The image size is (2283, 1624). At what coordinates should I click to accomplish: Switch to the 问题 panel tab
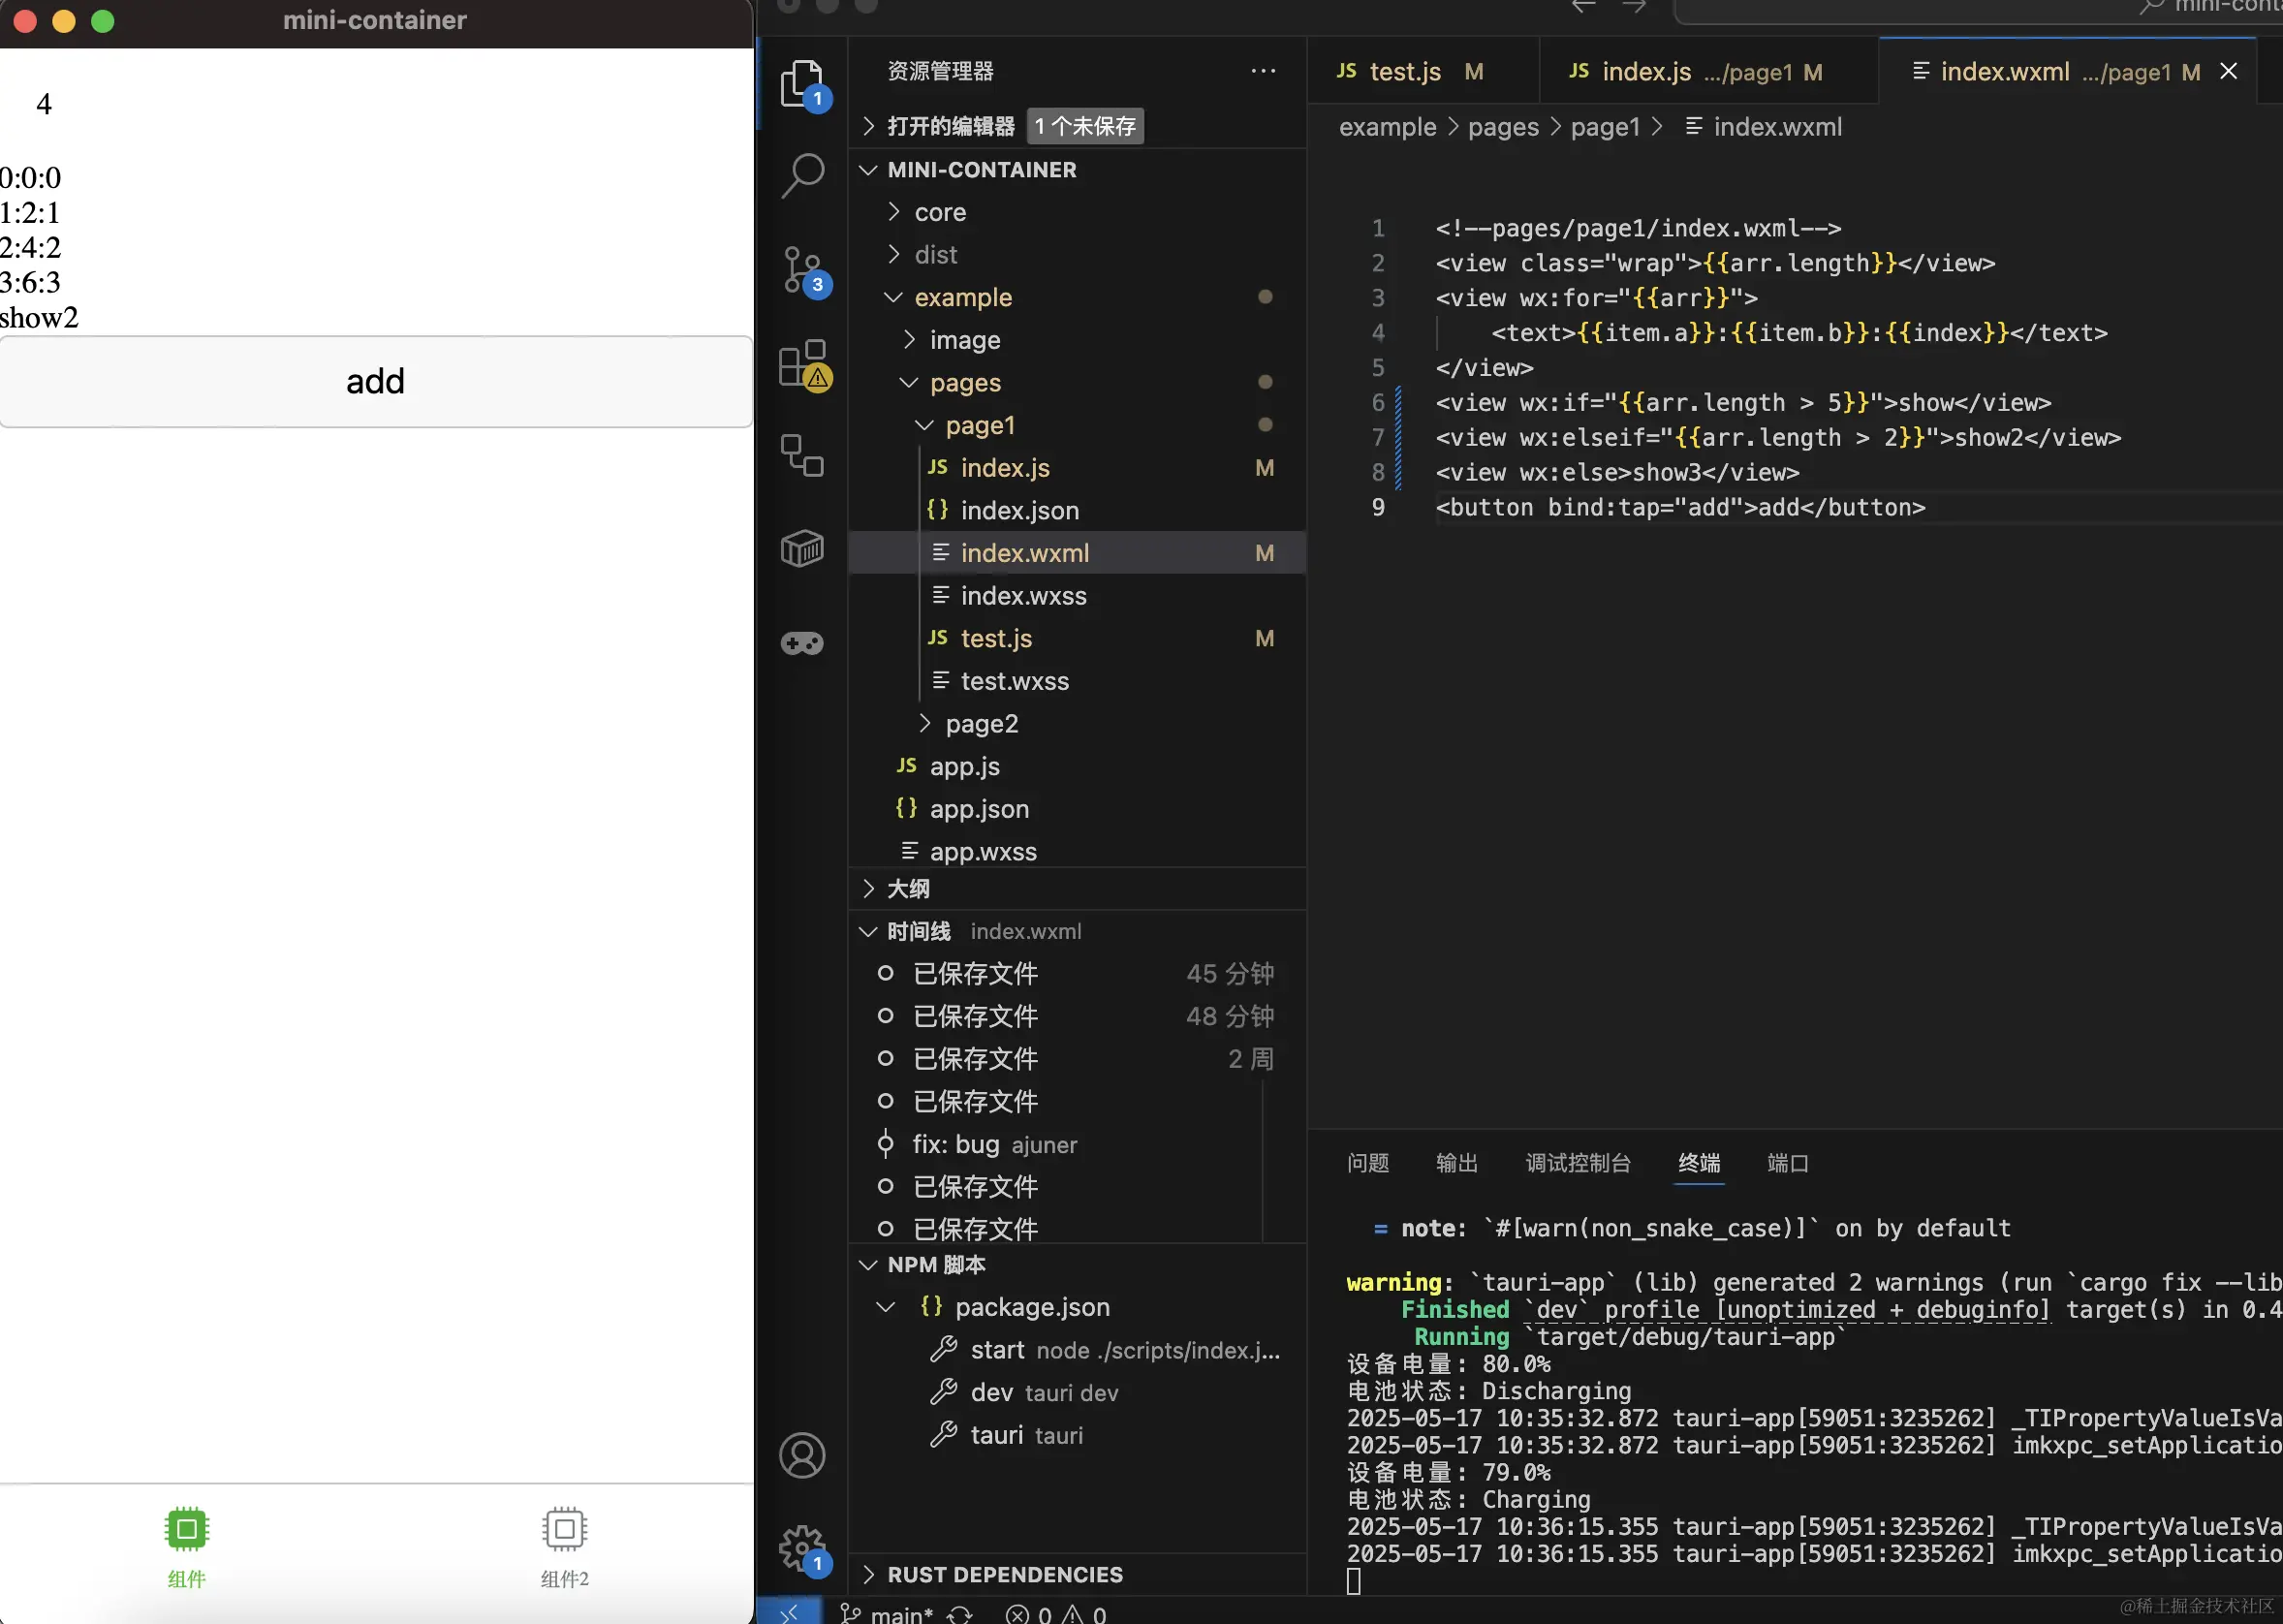click(1367, 1163)
